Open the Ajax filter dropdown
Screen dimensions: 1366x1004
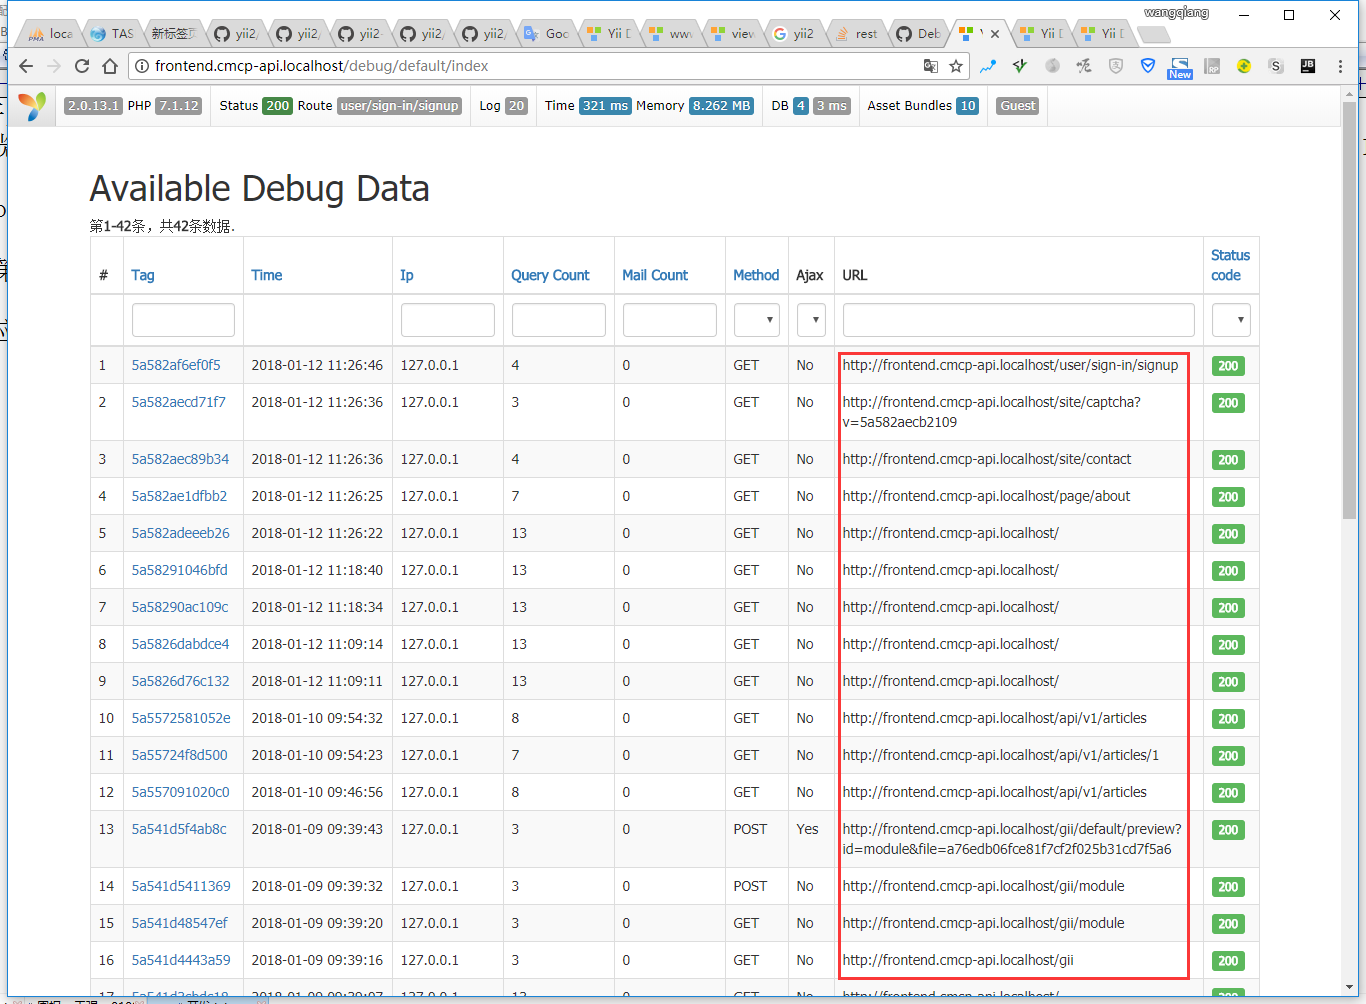(x=810, y=320)
